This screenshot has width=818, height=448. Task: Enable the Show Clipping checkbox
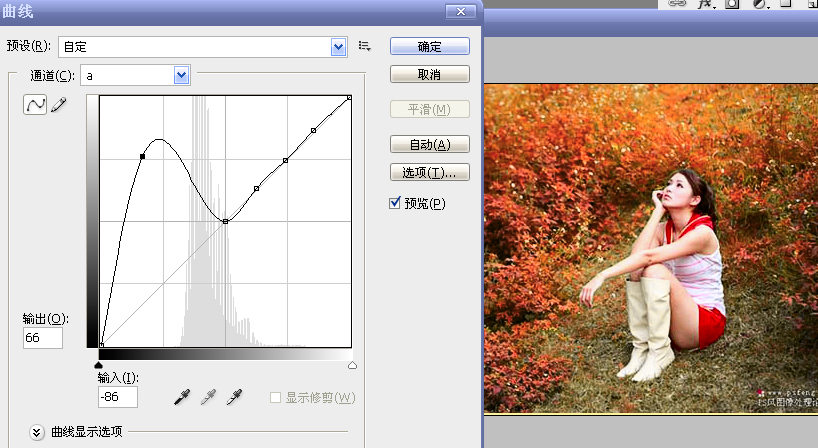(x=275, y=398)
